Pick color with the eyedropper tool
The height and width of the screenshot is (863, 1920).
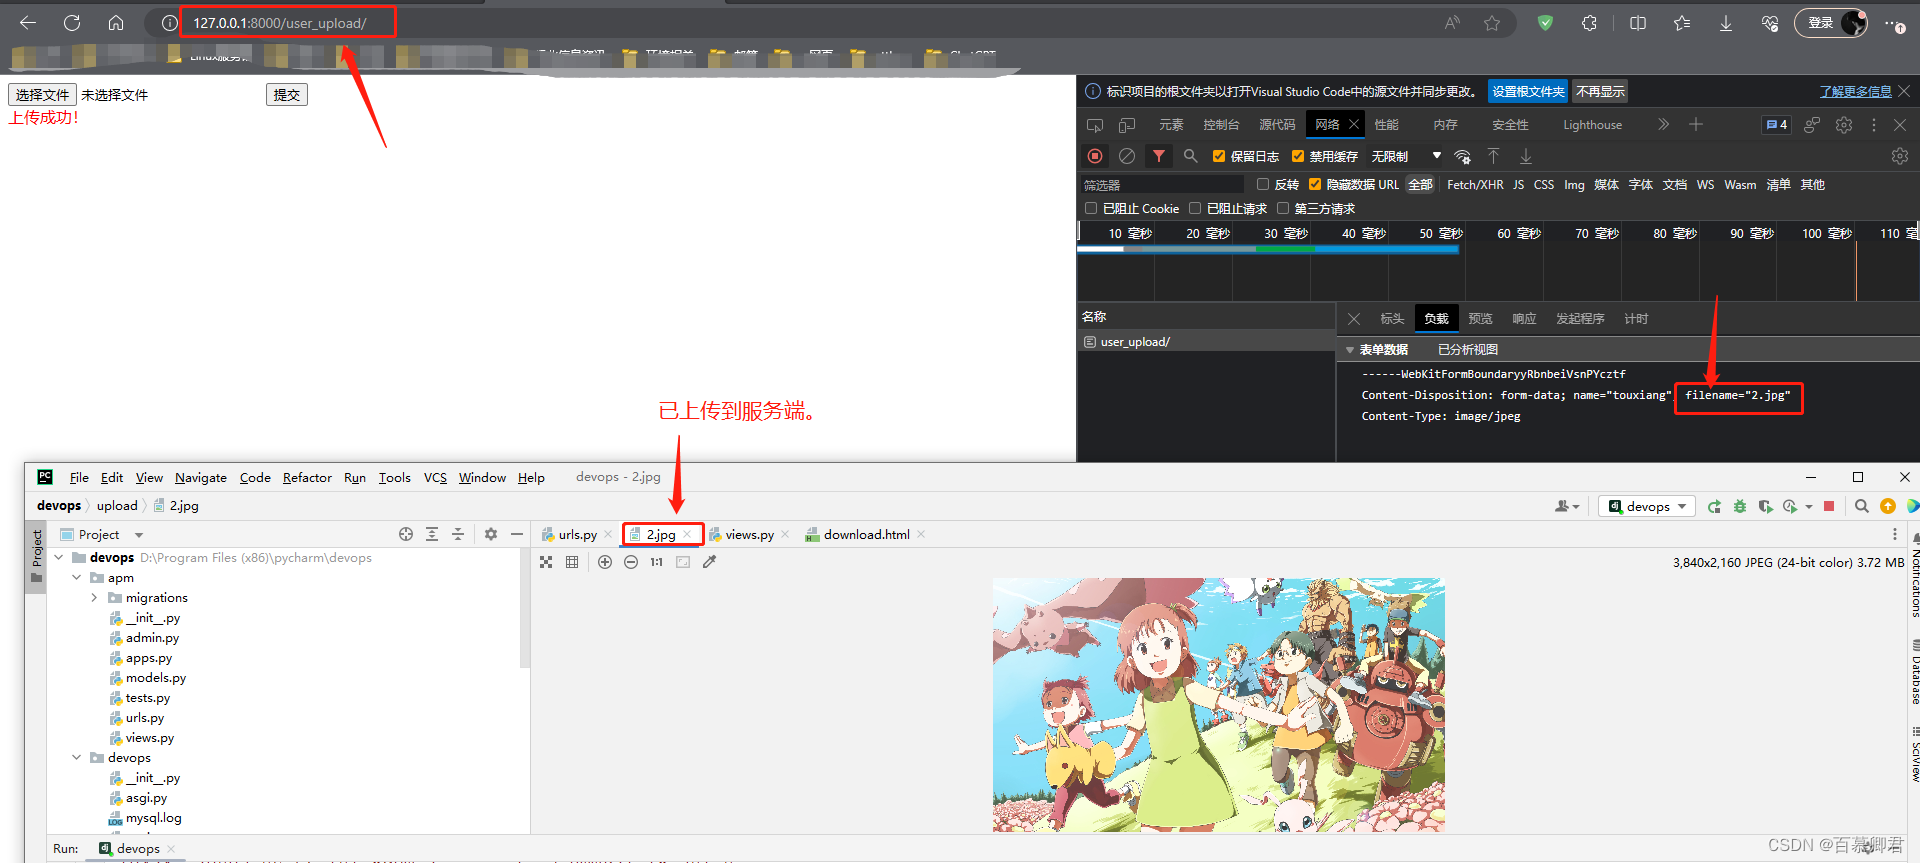(x=710, y=562)
